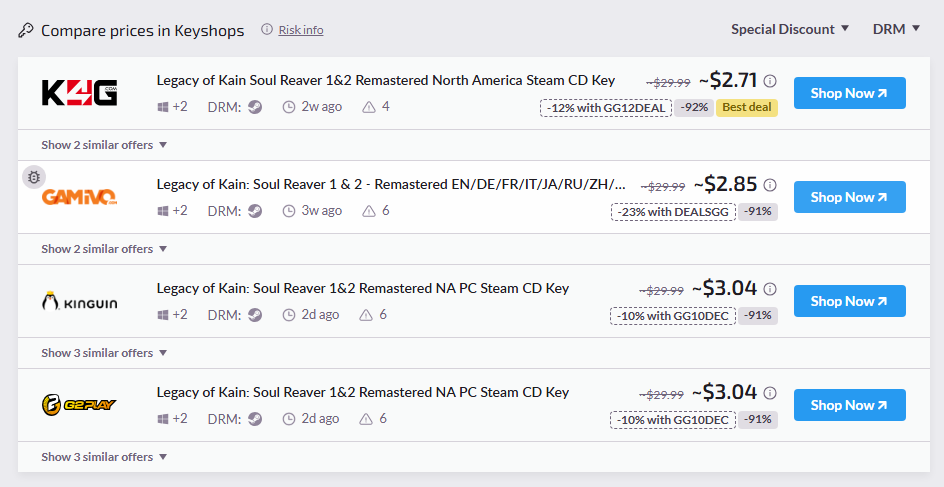This screenshot has width=944, height=487.
Task: Shop Now at Kinguin
Action: click(849, 301)
